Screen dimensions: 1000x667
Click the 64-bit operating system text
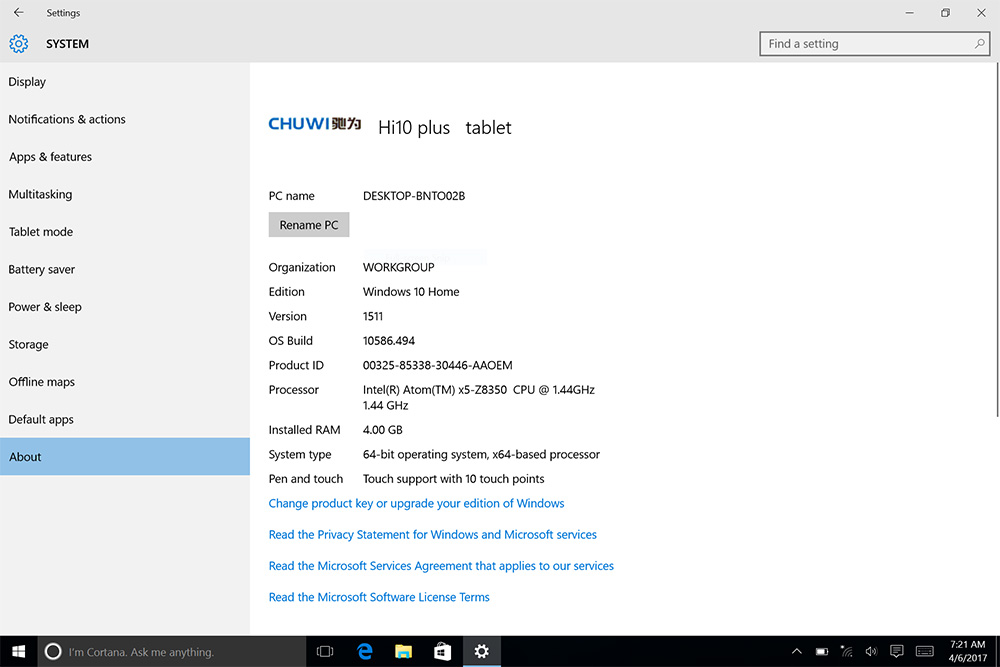click(482, 454)
